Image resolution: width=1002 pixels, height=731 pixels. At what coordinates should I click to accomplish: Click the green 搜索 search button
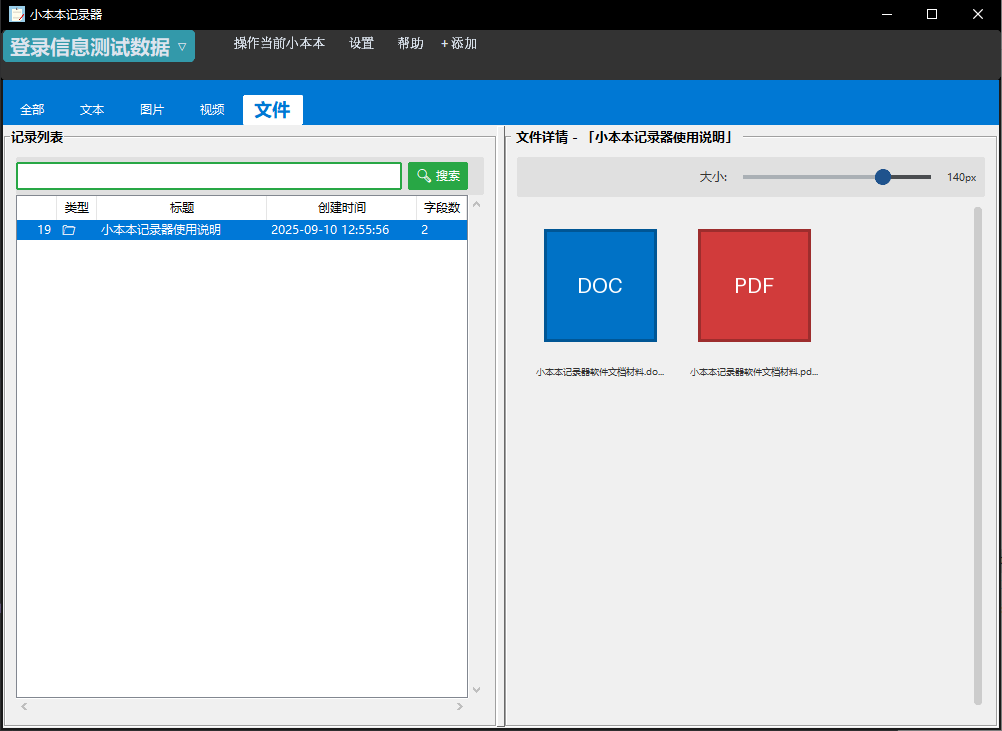click(x=438, y=176)
